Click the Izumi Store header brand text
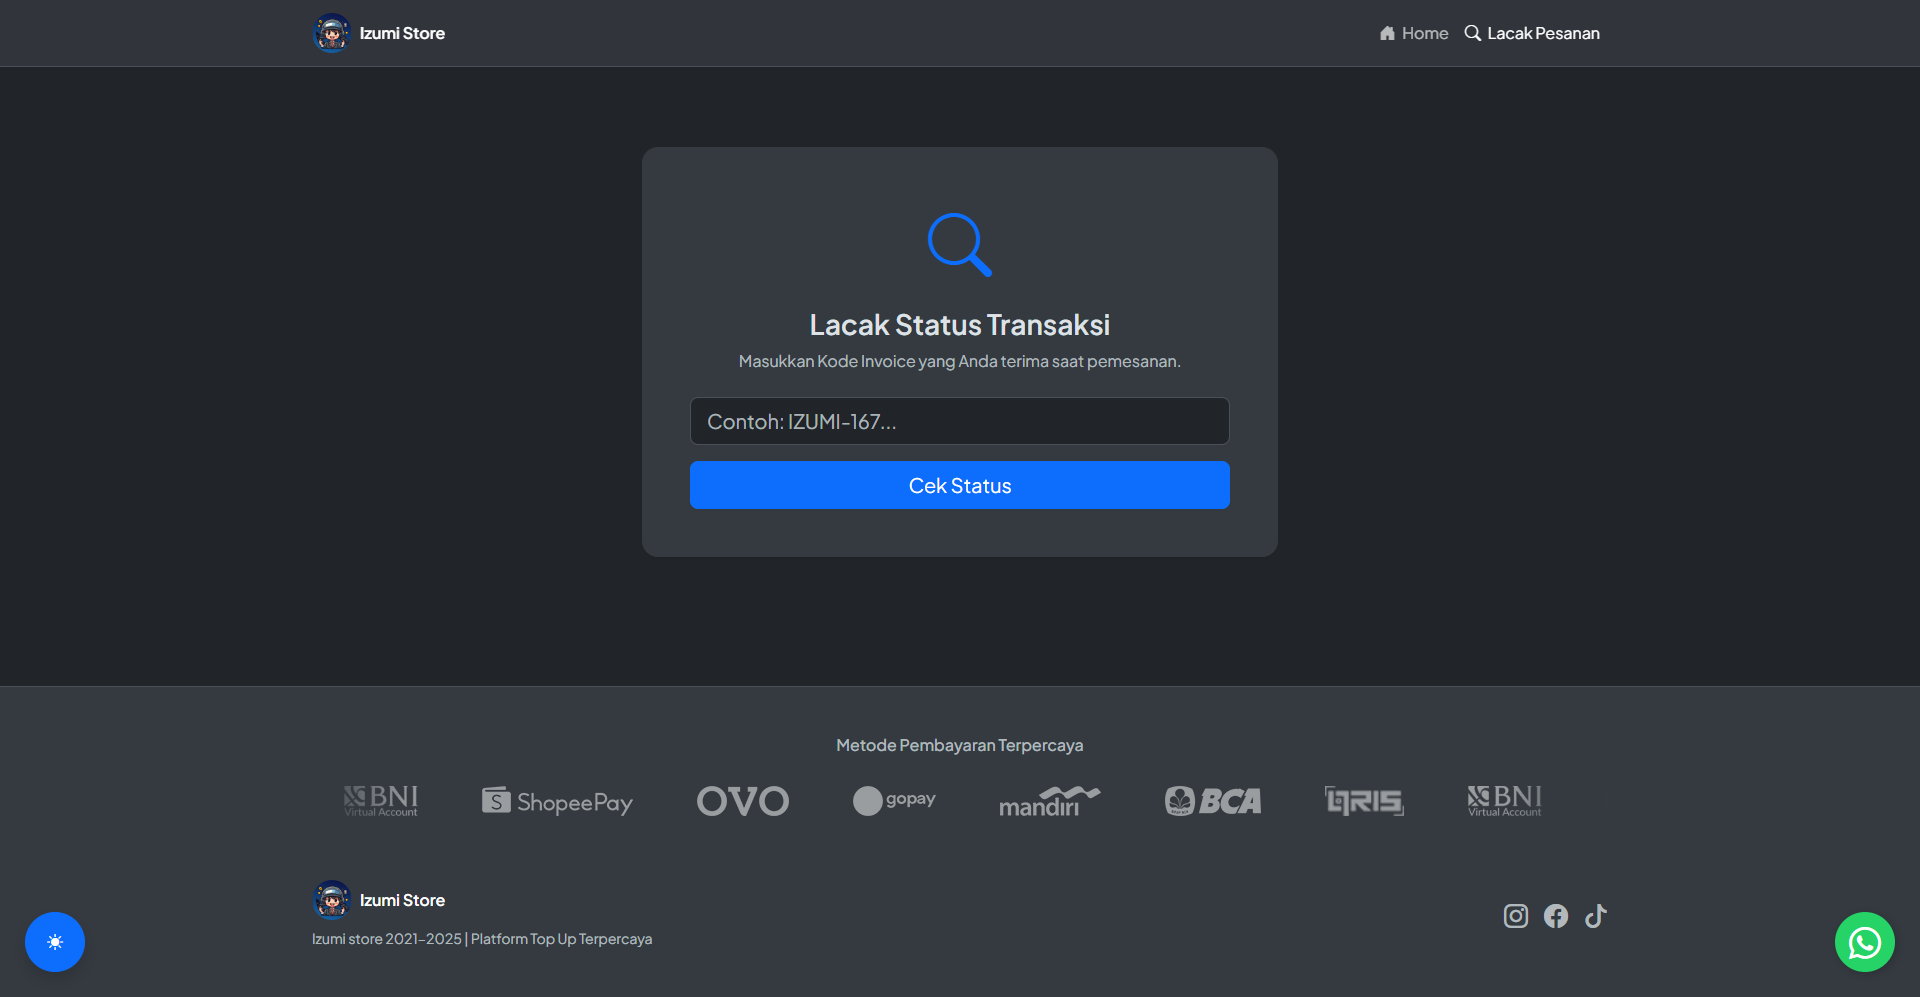The height and width of the screenshot is (997, 1920). coord(402,33)
